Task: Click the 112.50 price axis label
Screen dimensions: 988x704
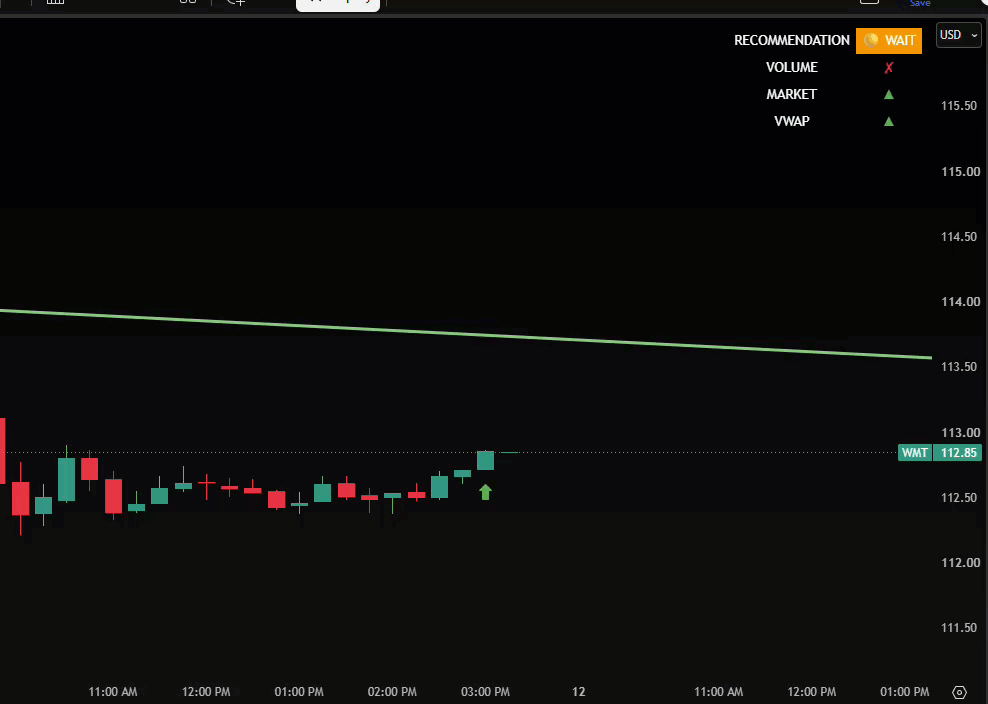Action: 959,498
